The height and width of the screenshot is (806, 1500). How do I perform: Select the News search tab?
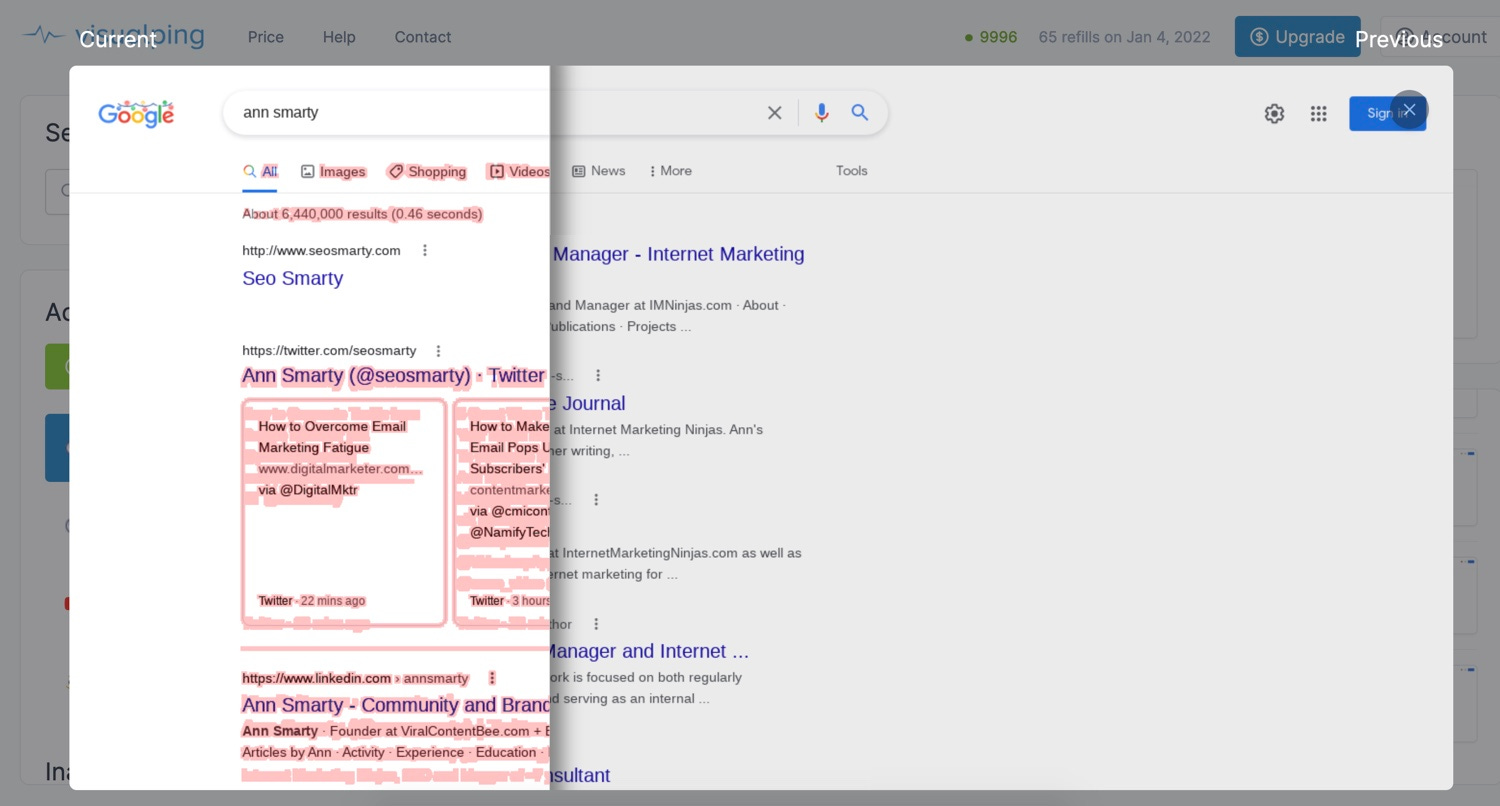click(x=598, y=171)
